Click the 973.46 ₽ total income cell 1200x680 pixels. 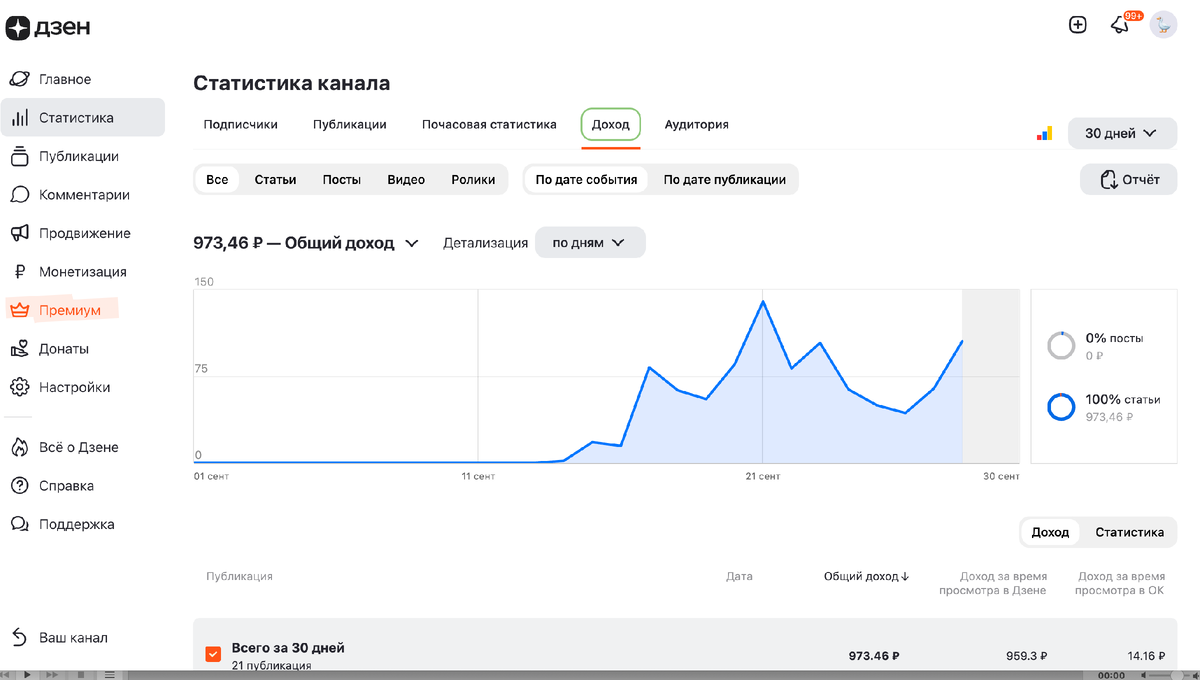(x=874, y=656)
